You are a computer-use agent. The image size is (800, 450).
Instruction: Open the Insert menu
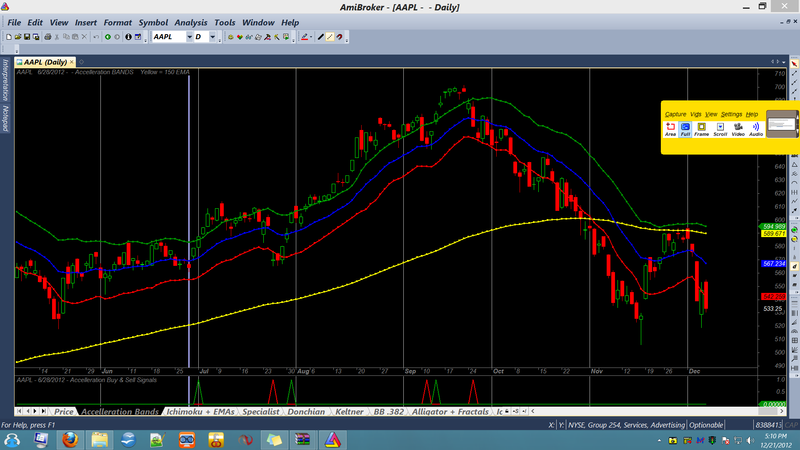86,22
